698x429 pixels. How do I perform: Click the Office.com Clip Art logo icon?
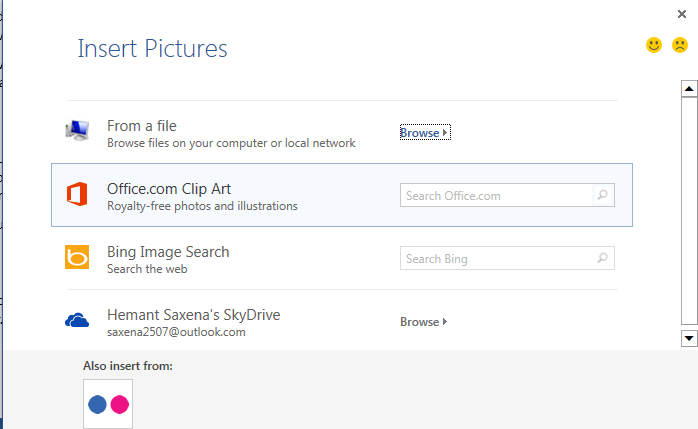[x=77, y=195]
